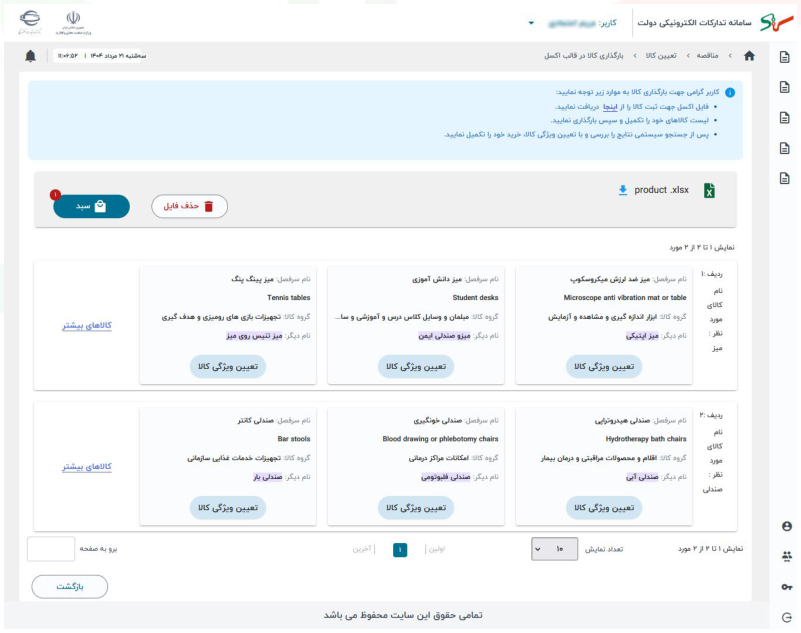Image resolution: width=801 pixels, height=633 pixels.
Task: Select the Blood drawing or phlebotomy chairs text
Action: [x=440, y=439]
